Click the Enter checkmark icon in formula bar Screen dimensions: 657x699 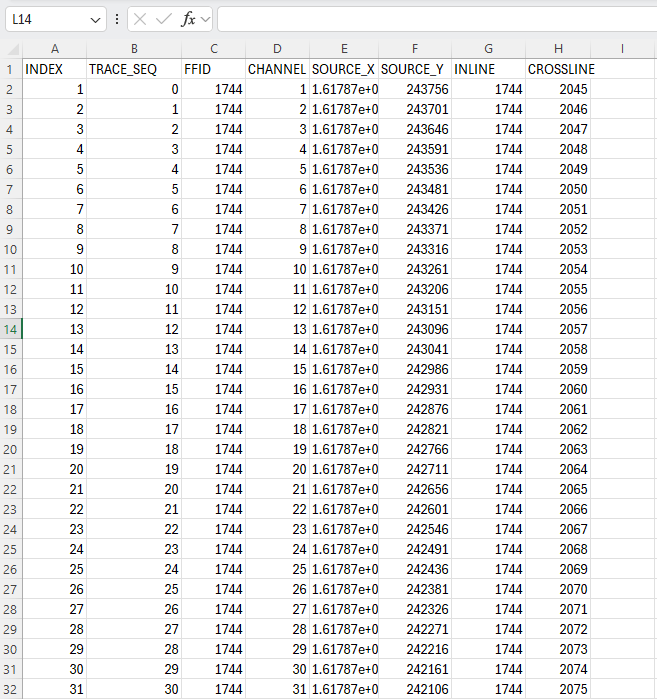point(164,19)
